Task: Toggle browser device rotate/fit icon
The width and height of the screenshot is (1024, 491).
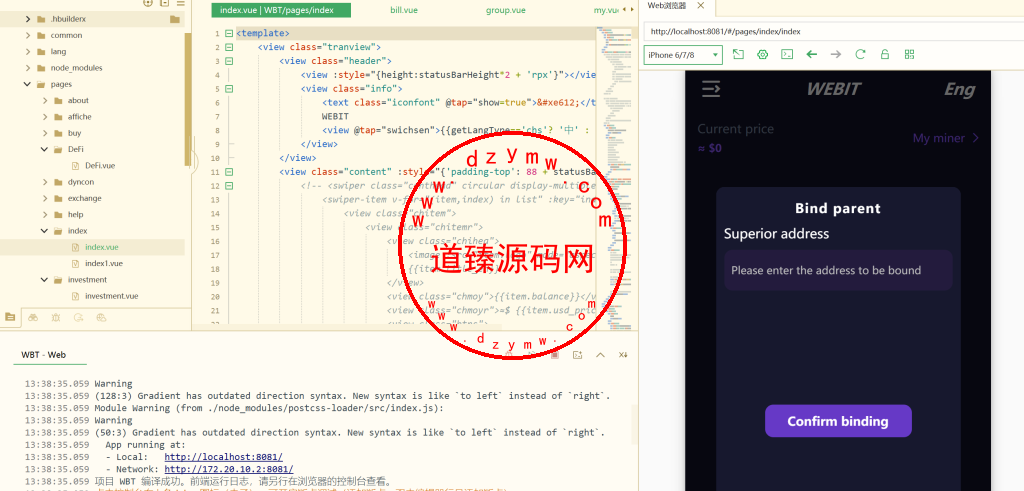Action: [738, 54]
